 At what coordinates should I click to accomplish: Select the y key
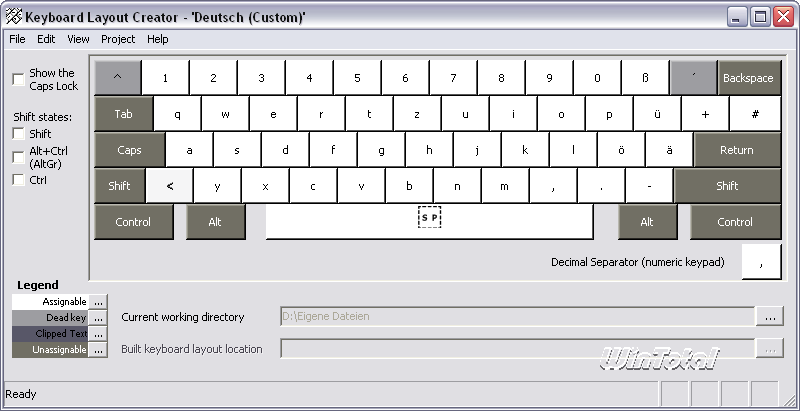point(217,186)
